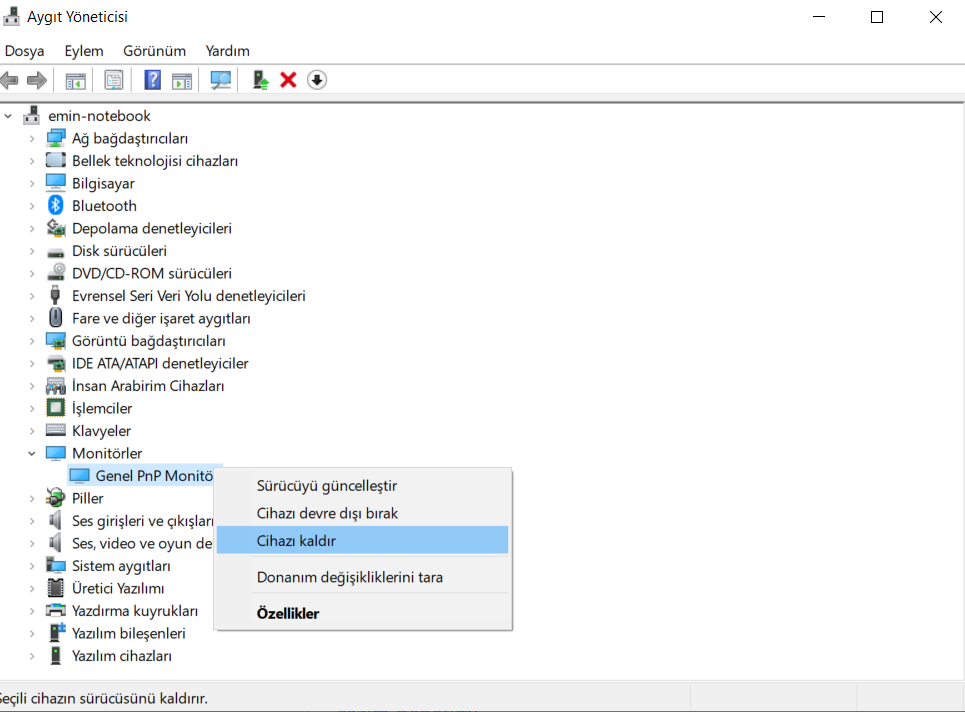Click the Update driver toolbar icon
This screenshot has width=965, height=712.
point(261,80)
